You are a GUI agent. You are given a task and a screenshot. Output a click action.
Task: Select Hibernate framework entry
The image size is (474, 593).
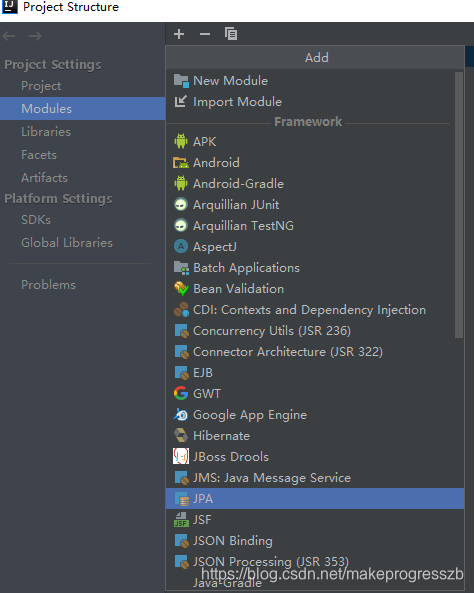[315, 436]
